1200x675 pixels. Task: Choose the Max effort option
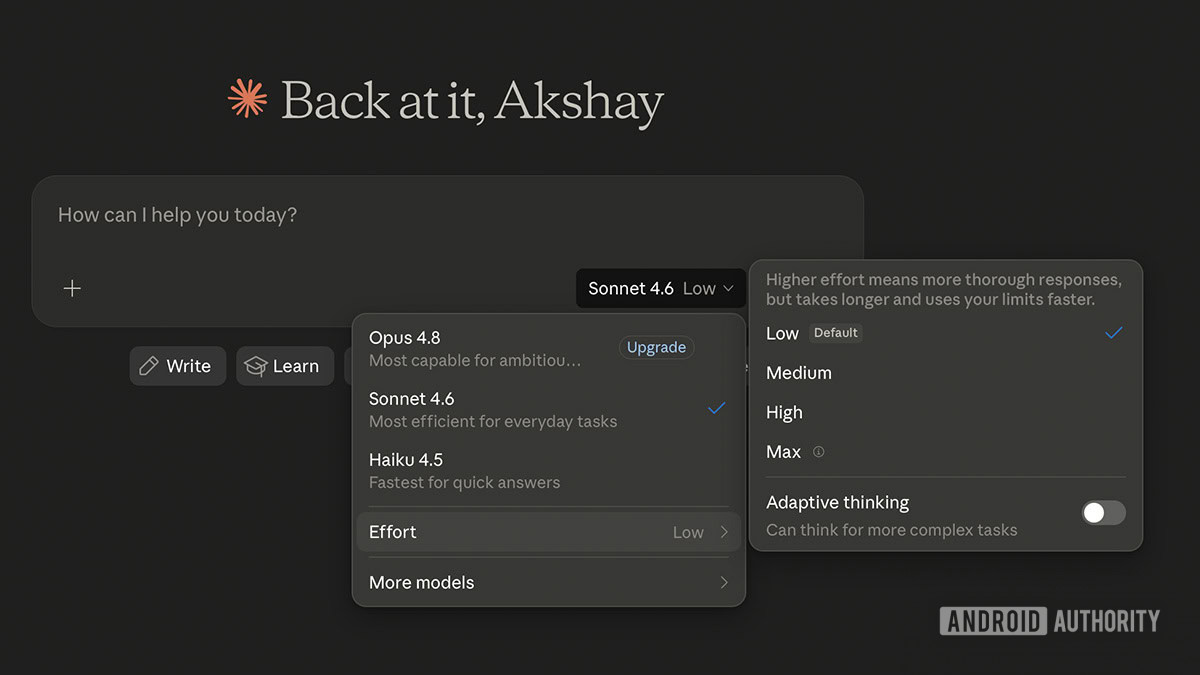click(x=945, y=452)
